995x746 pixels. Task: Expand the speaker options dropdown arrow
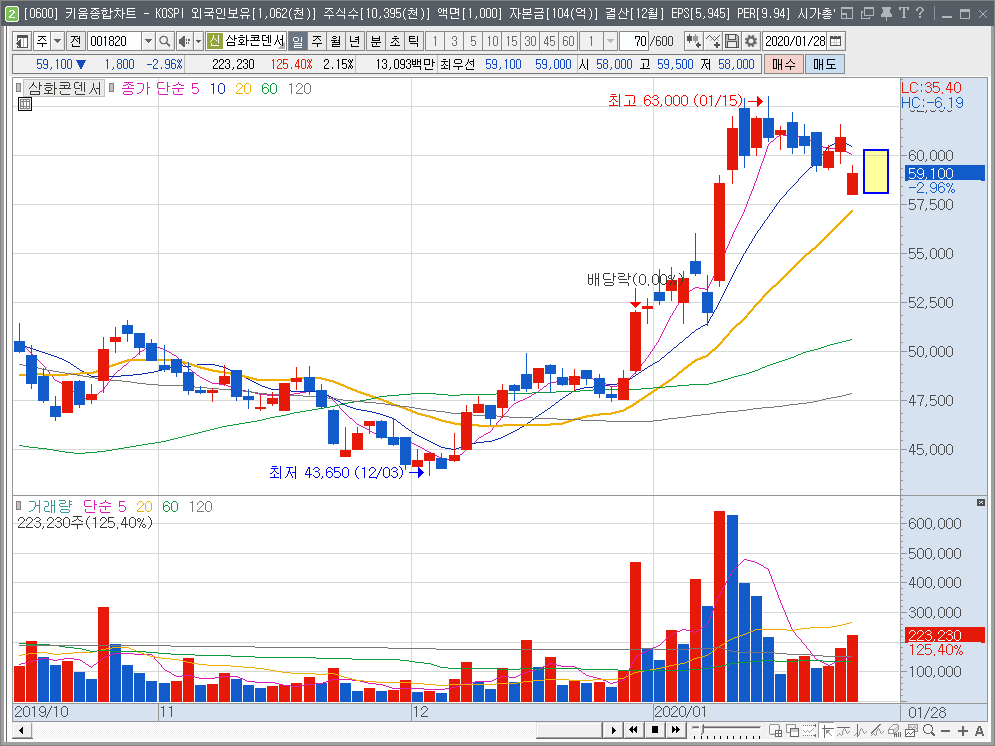(198, 41)
